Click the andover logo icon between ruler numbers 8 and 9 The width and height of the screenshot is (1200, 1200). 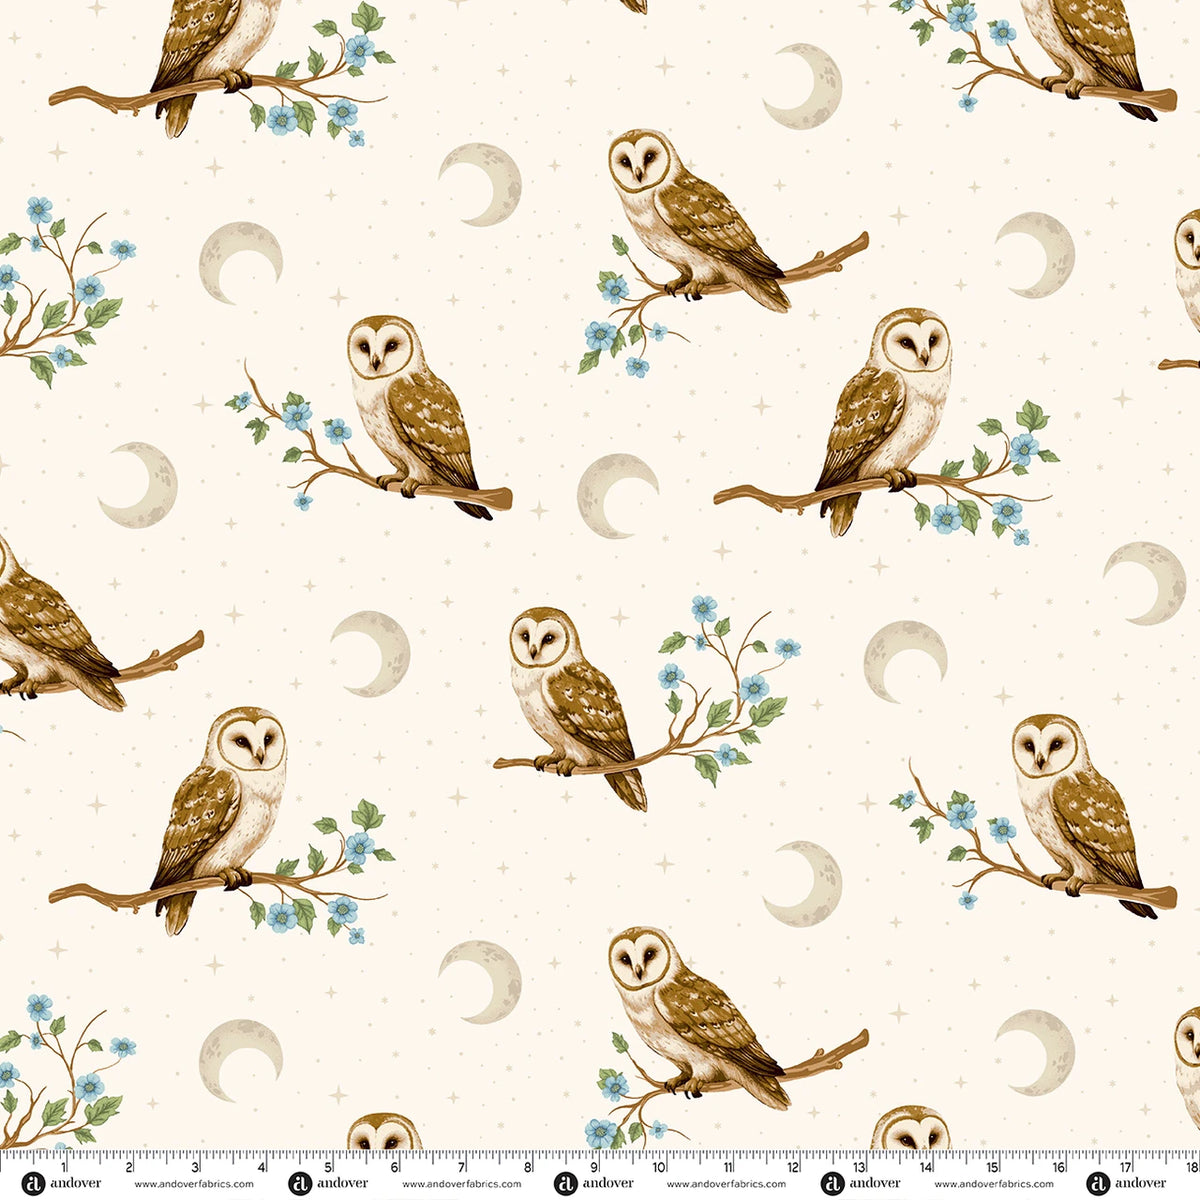(x=565, y=1183)
